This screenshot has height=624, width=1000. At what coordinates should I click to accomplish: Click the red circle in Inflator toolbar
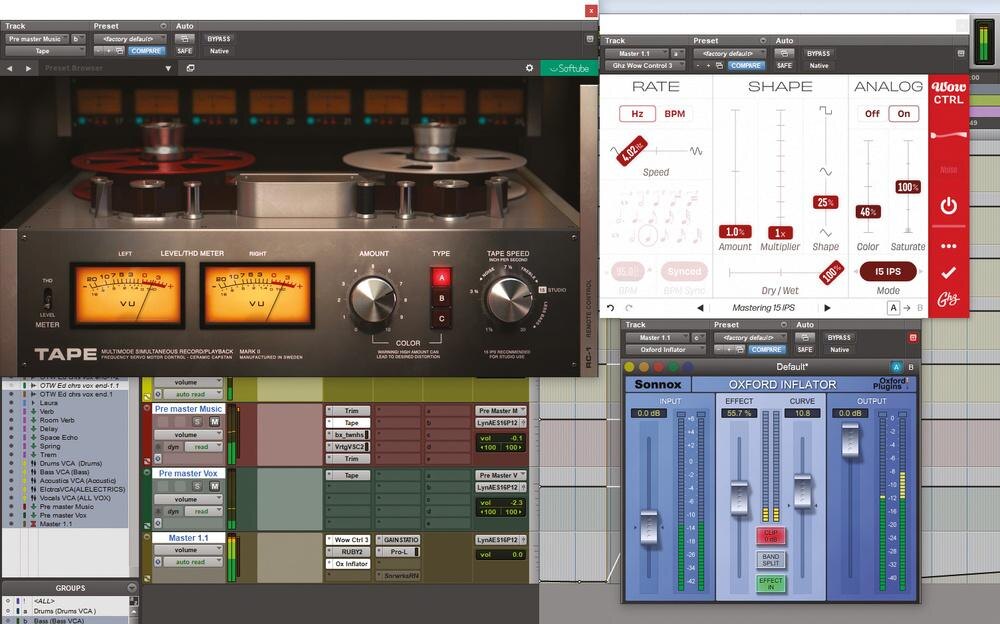[x=658, y=367]
